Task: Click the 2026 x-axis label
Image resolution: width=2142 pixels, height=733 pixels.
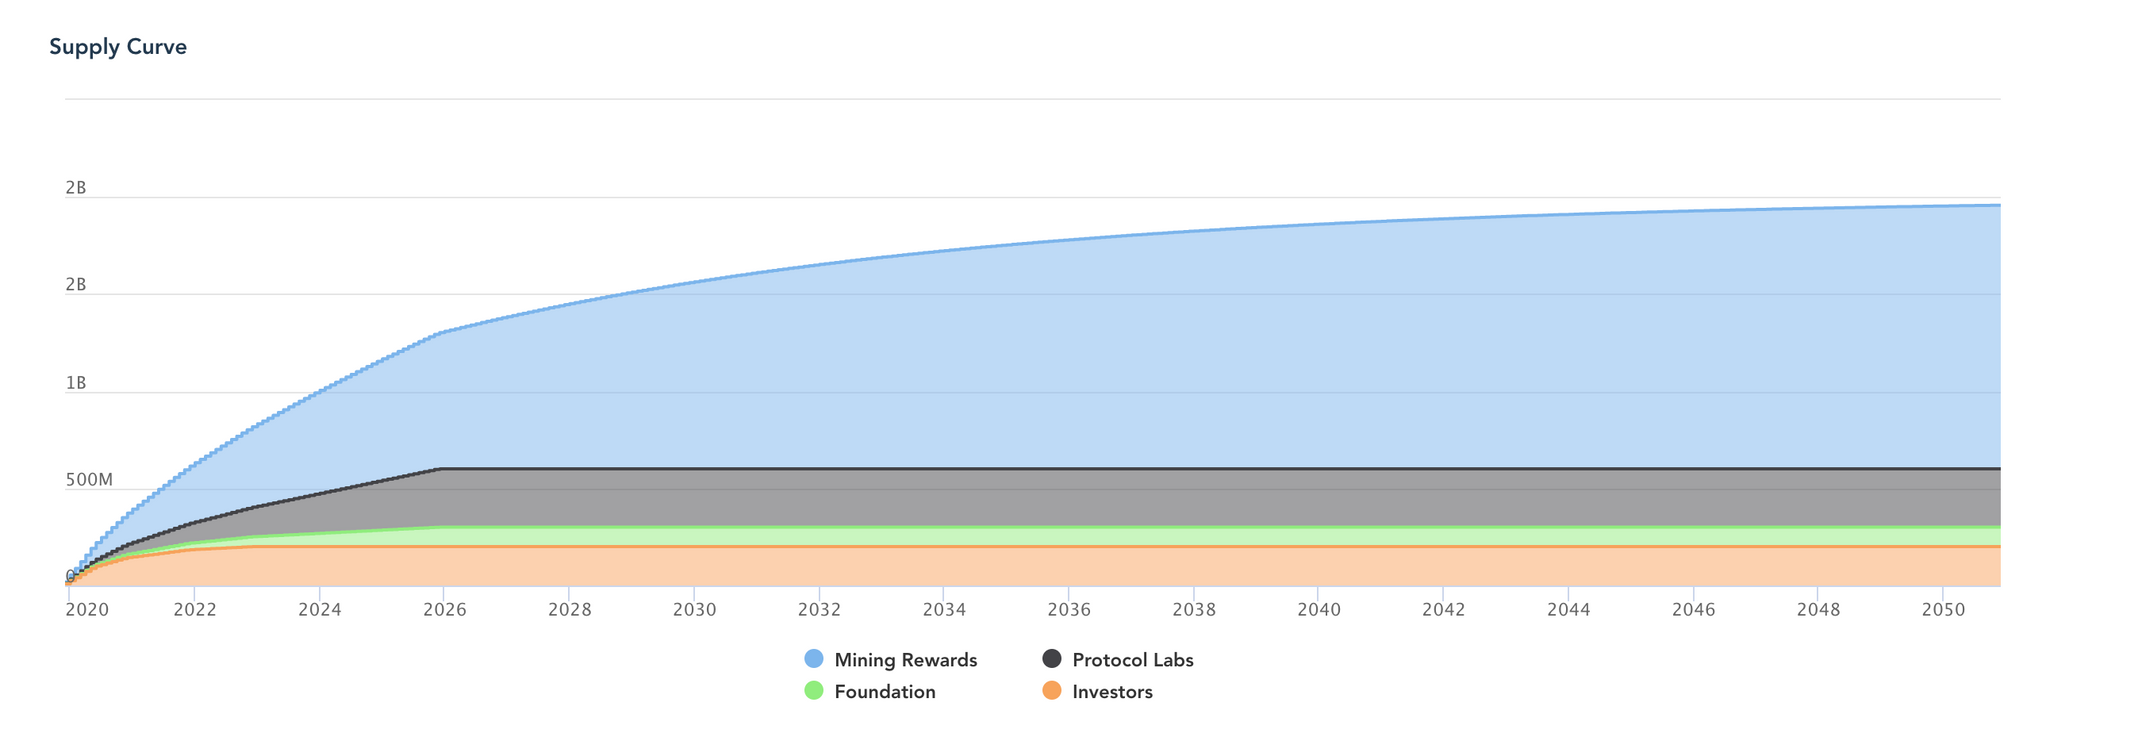Action: [x=445, y=610]
